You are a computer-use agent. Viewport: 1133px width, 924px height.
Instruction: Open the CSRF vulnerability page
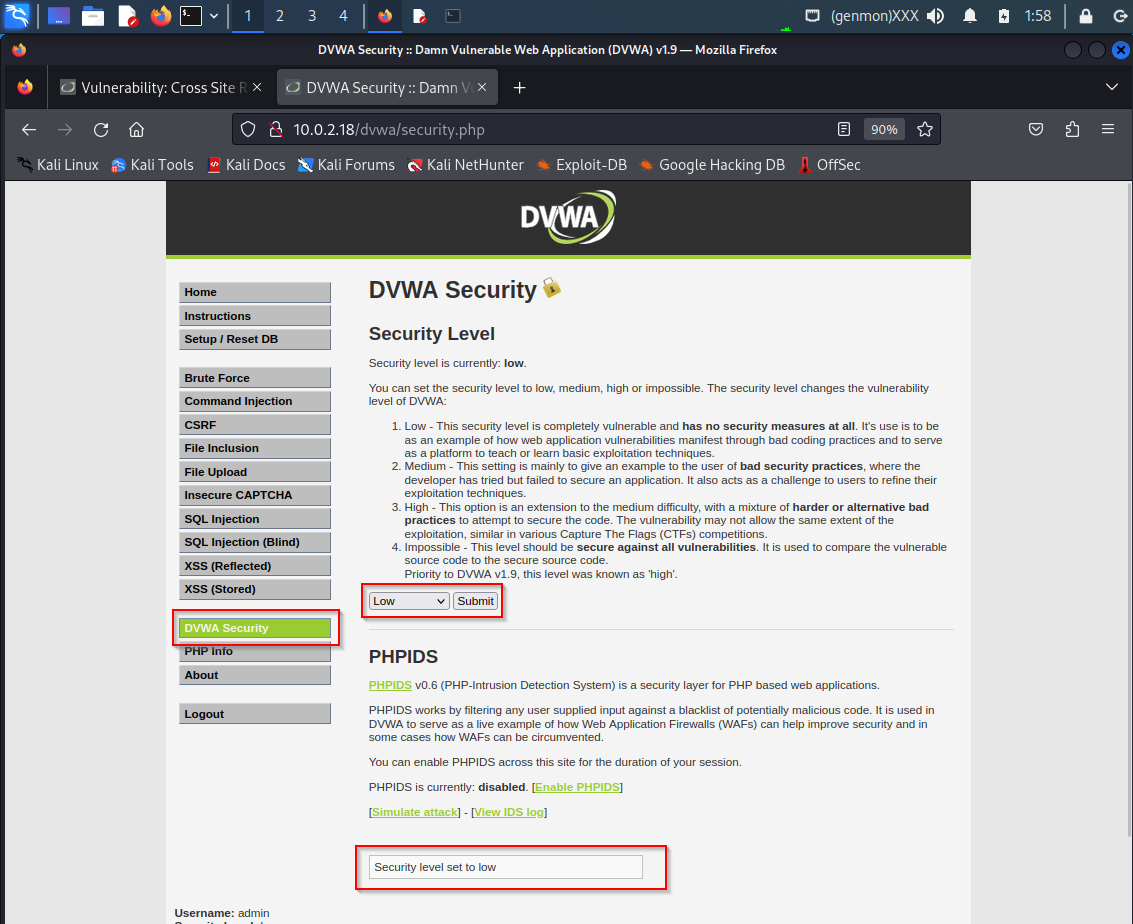pyautogui.click(x=254, y=425)
